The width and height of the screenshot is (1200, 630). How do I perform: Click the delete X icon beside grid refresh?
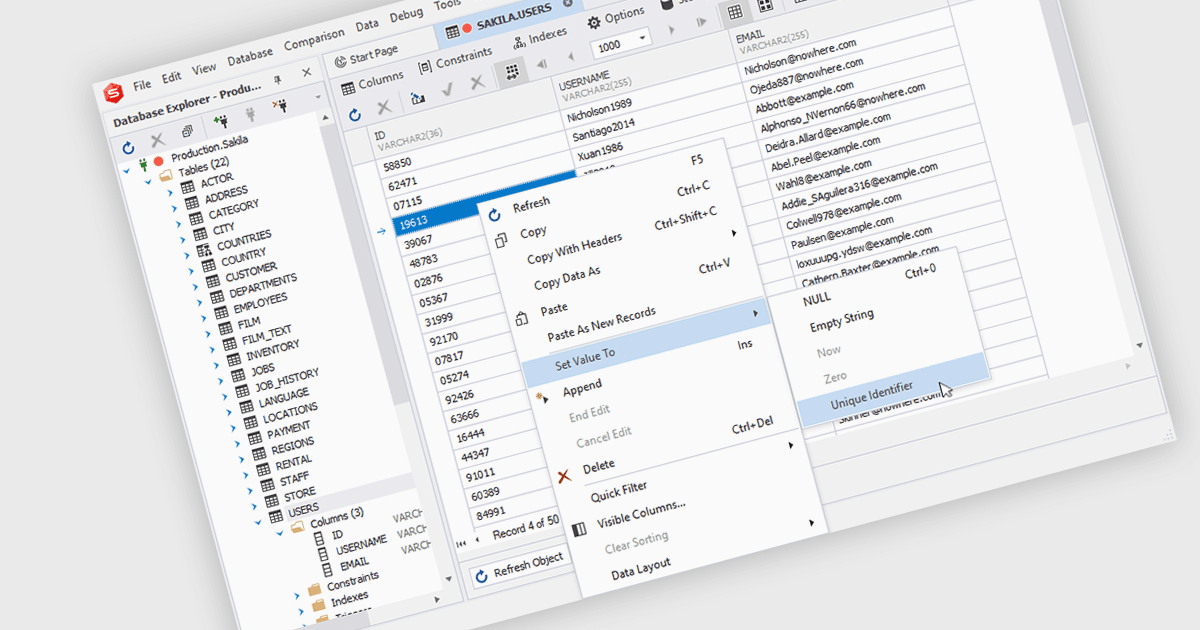(x=384, y=107)
